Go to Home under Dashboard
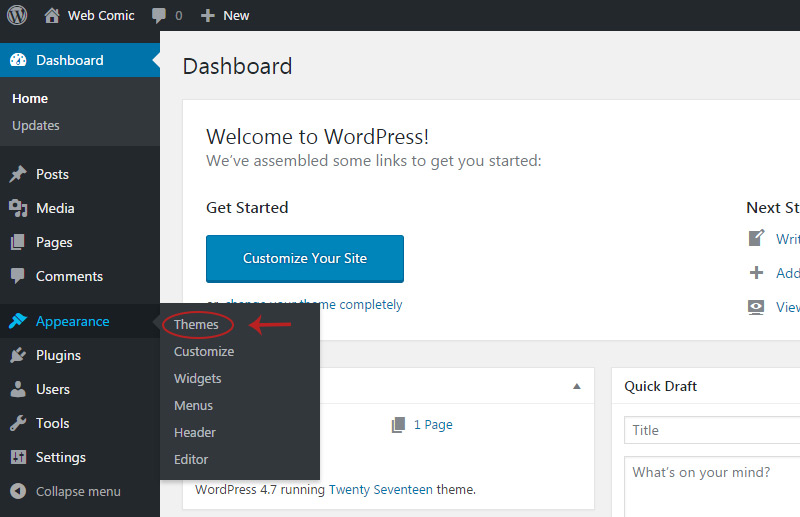The height and width of the screenshot is (517, 800). point(30,99)
